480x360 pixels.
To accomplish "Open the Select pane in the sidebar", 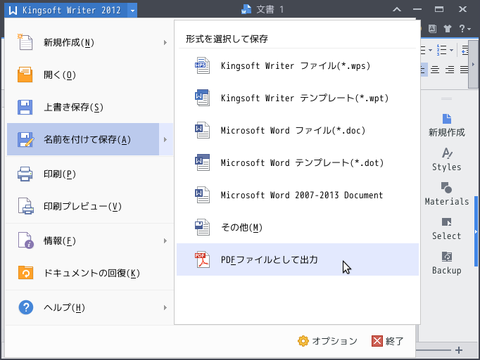I will [447, 228].
